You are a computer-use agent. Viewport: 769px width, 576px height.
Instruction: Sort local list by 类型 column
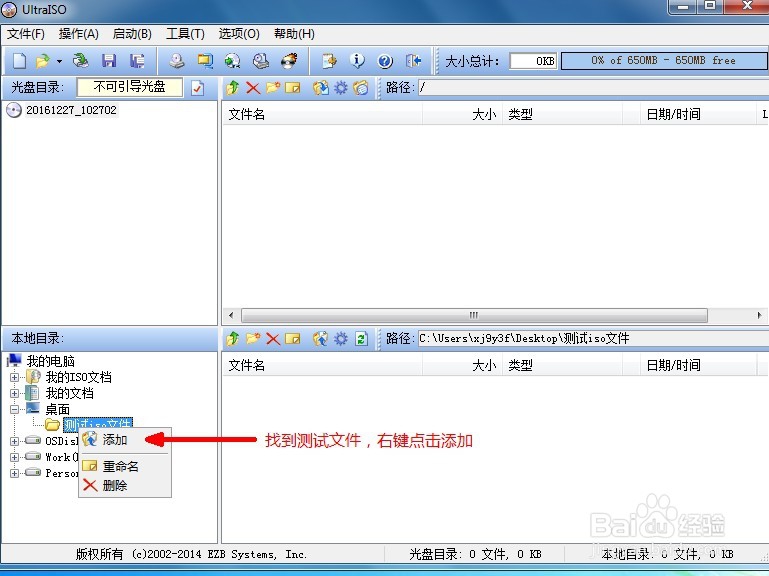[562, 366]
